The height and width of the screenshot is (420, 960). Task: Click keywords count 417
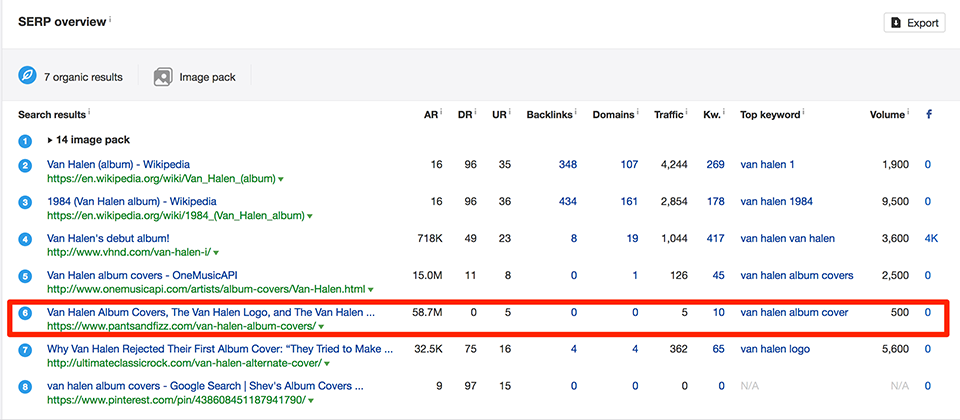(715, 238)
